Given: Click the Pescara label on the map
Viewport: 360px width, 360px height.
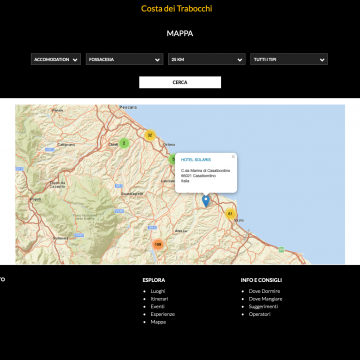Looking at the screenshot, I should point(128,107).
